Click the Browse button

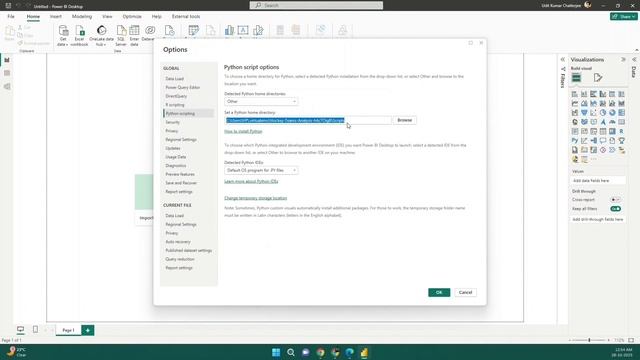point(404,120)
